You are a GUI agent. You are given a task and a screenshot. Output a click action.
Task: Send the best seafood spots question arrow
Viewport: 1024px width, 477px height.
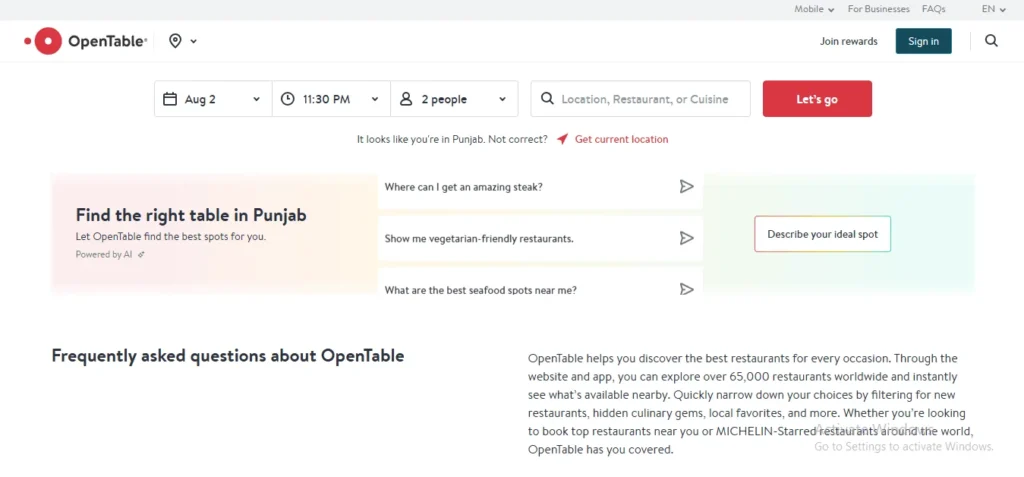click(686, 289)
